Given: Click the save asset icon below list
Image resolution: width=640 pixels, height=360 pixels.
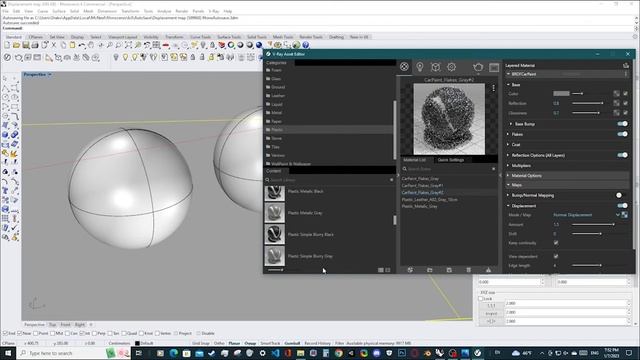Looking at the screenshot, I should (x=449, y=270).
